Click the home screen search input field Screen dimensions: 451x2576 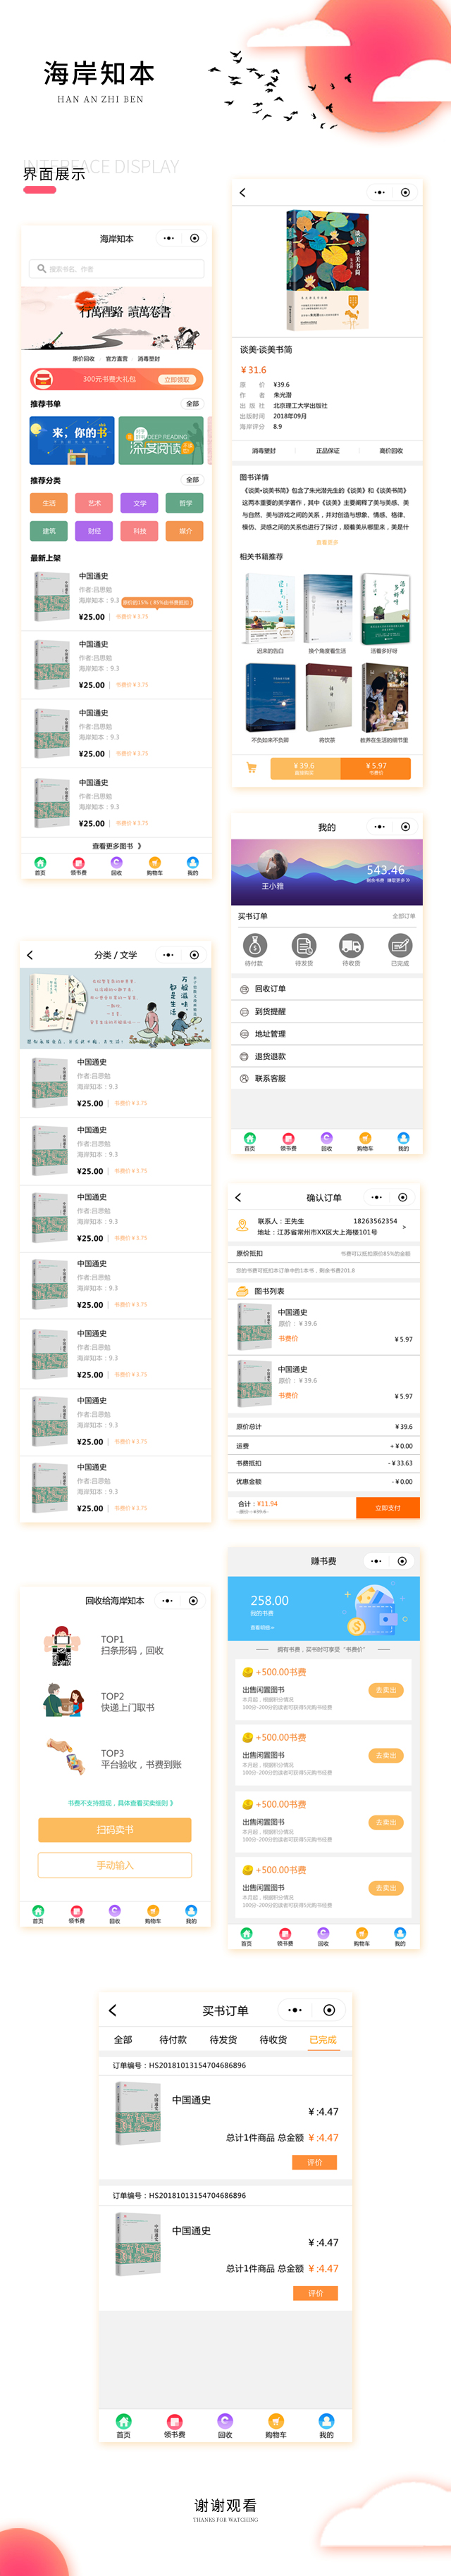click(x=117, y=269)
